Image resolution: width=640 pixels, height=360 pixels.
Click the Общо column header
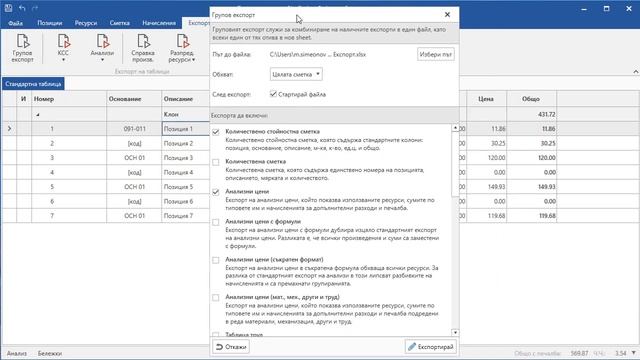pos(531,99)
